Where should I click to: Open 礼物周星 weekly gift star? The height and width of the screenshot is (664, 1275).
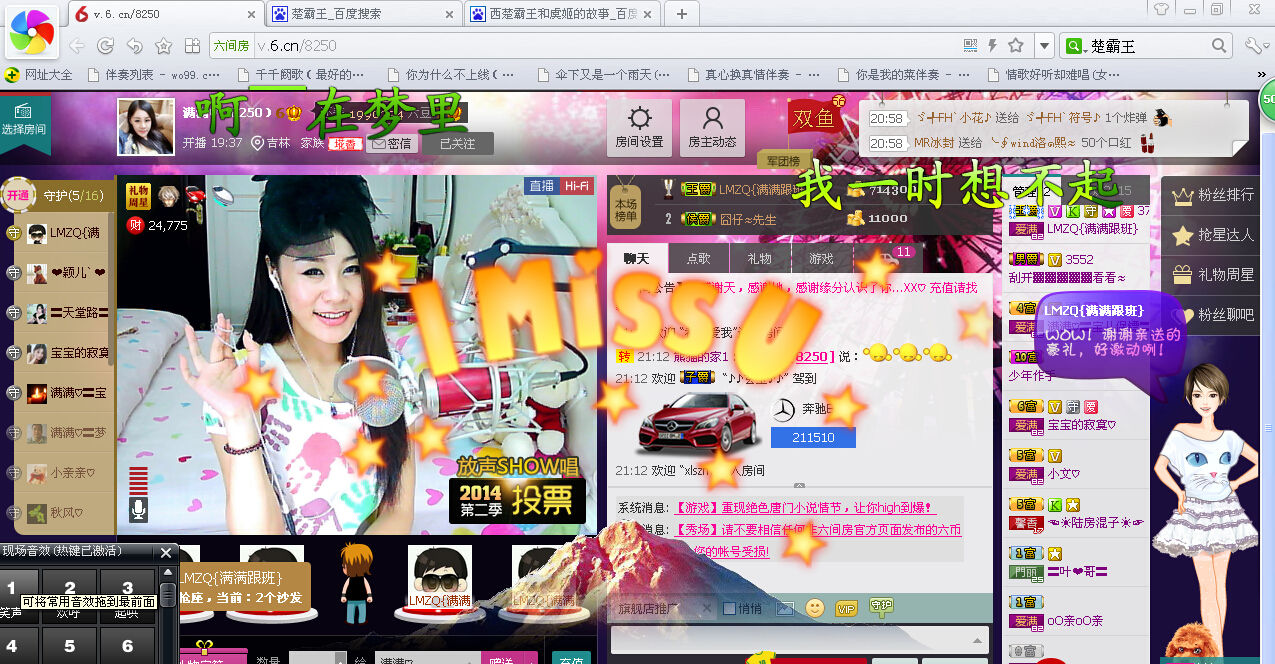1211,274
